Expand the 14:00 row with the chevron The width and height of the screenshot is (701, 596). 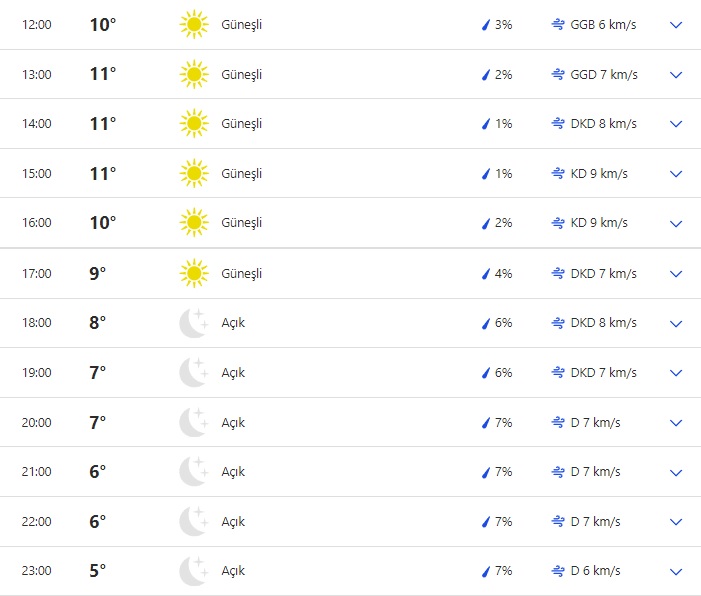(x=676, y=124)
